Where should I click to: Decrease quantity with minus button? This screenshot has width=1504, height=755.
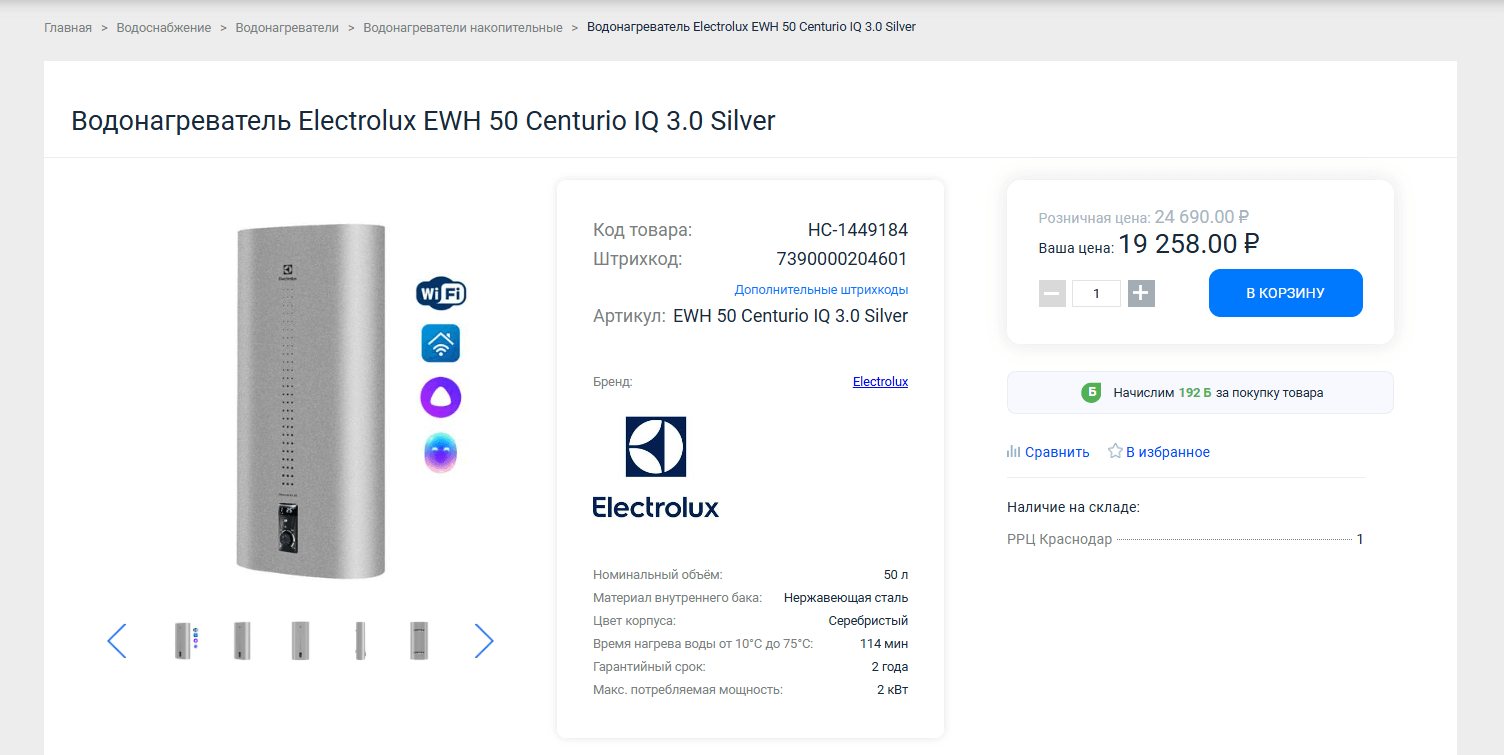(x=1052, y=293)
